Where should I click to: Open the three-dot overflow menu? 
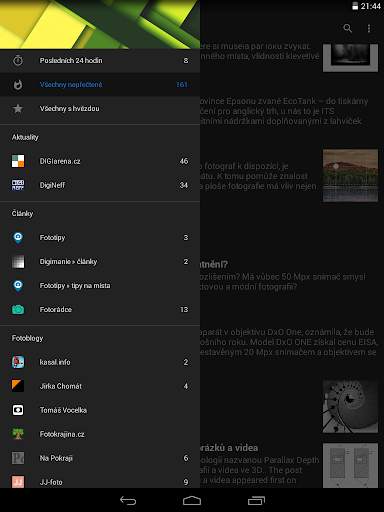point(369,28)
